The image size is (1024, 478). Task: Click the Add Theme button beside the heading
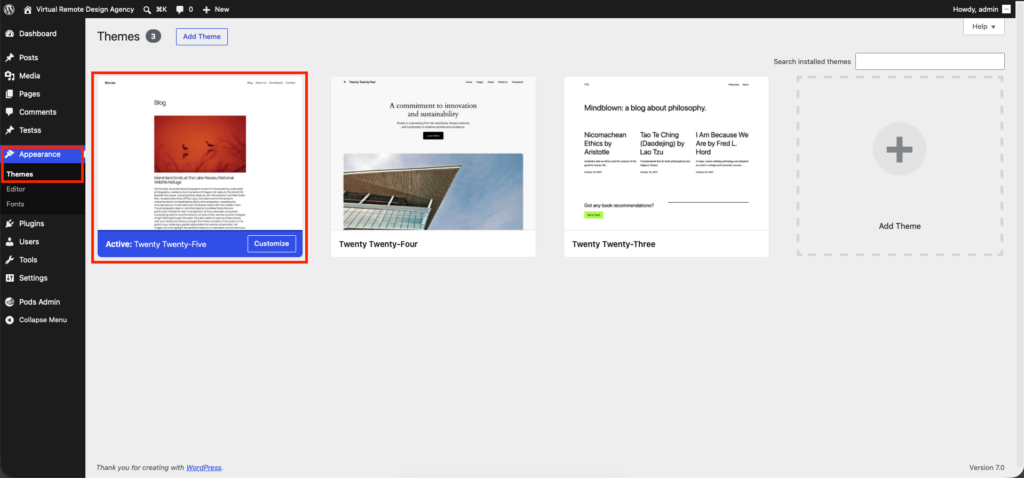click(202, 37)
